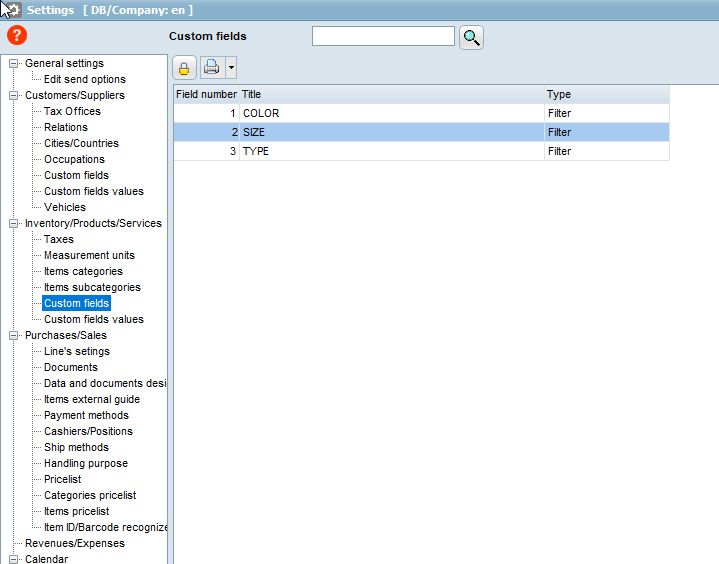Click field number 1 cell
This screenshot has height=564, width=719.
206,113
